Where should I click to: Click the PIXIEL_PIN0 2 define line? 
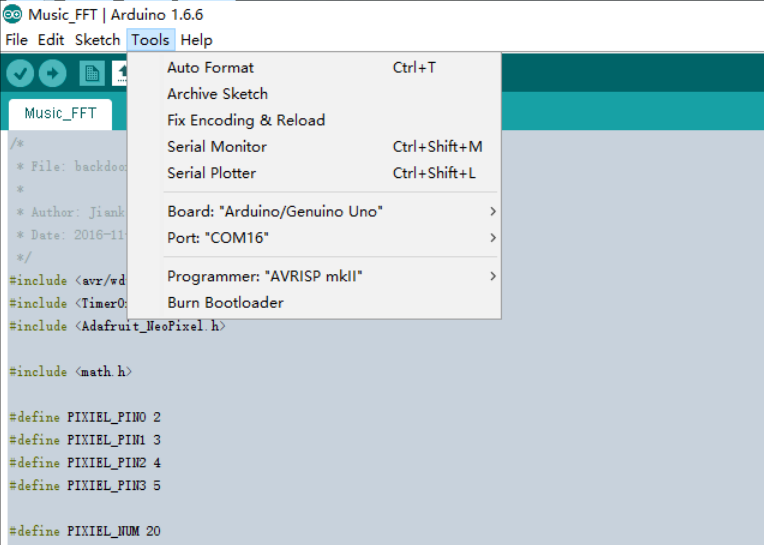(x=85, y=417)
